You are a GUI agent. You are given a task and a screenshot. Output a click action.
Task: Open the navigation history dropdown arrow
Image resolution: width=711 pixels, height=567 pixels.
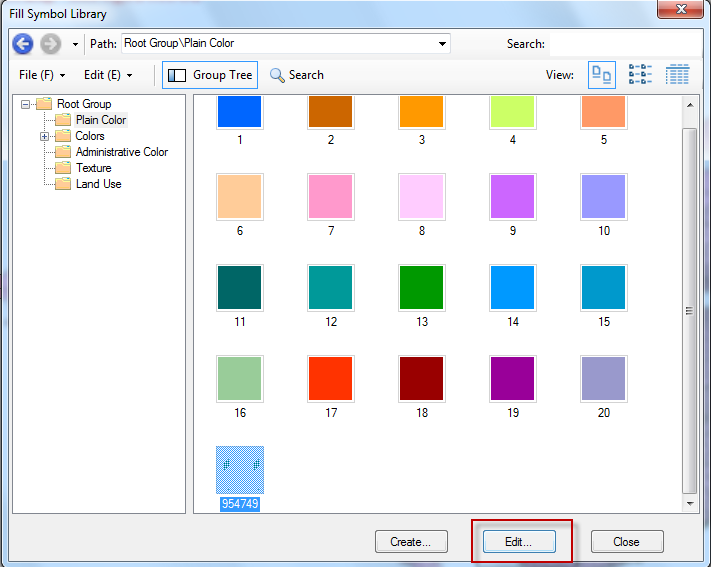75,45
